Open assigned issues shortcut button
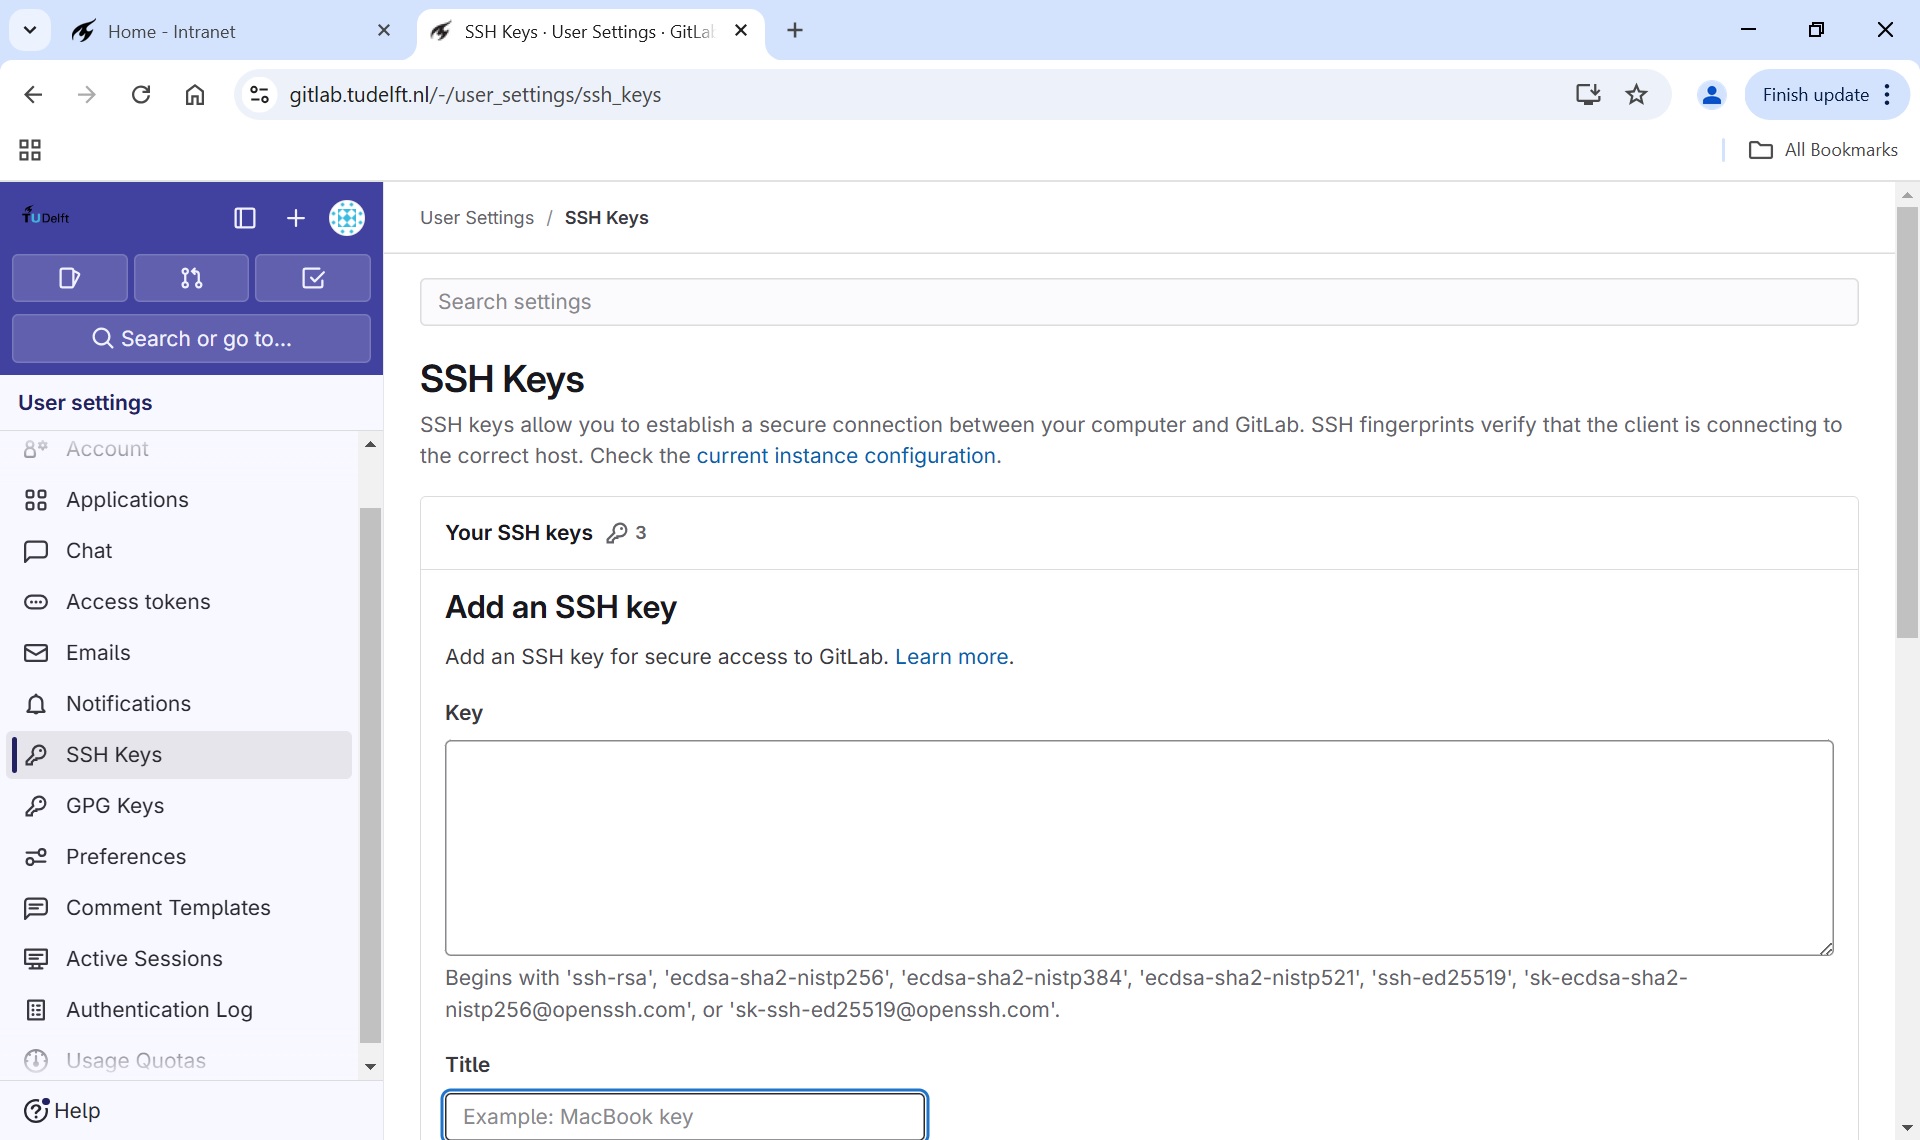 coord(70,278)
